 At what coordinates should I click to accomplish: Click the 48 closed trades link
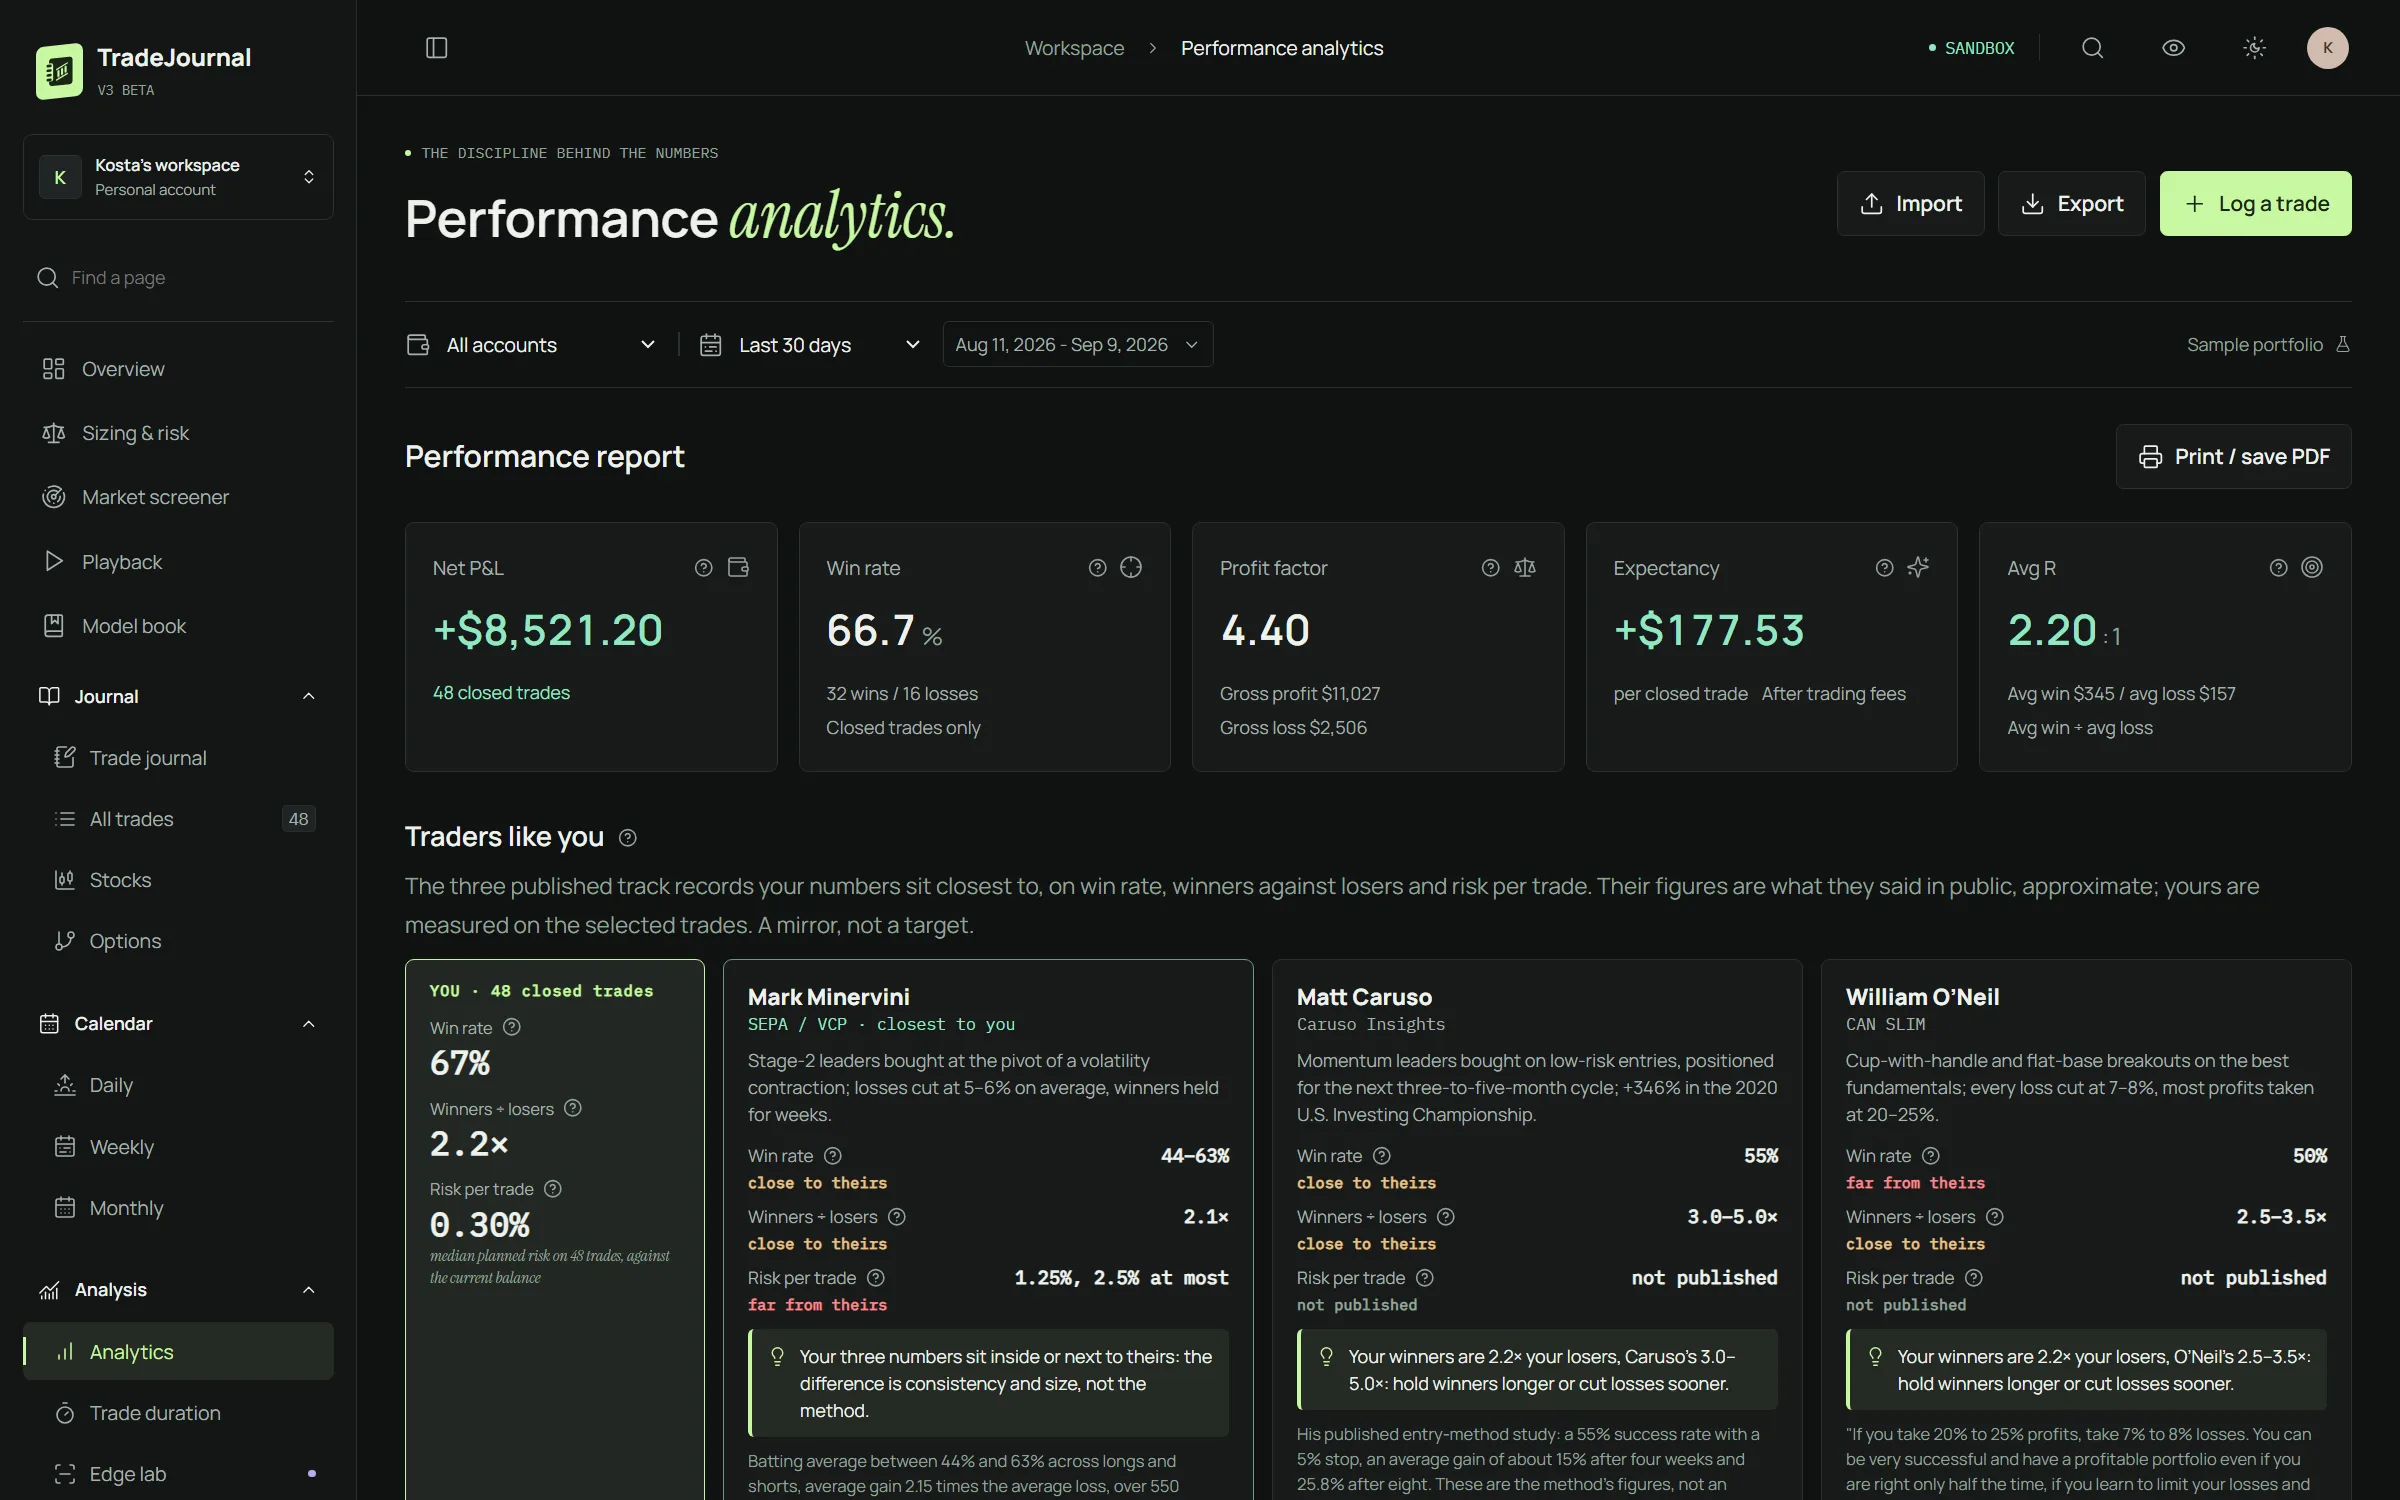[501, 693]
